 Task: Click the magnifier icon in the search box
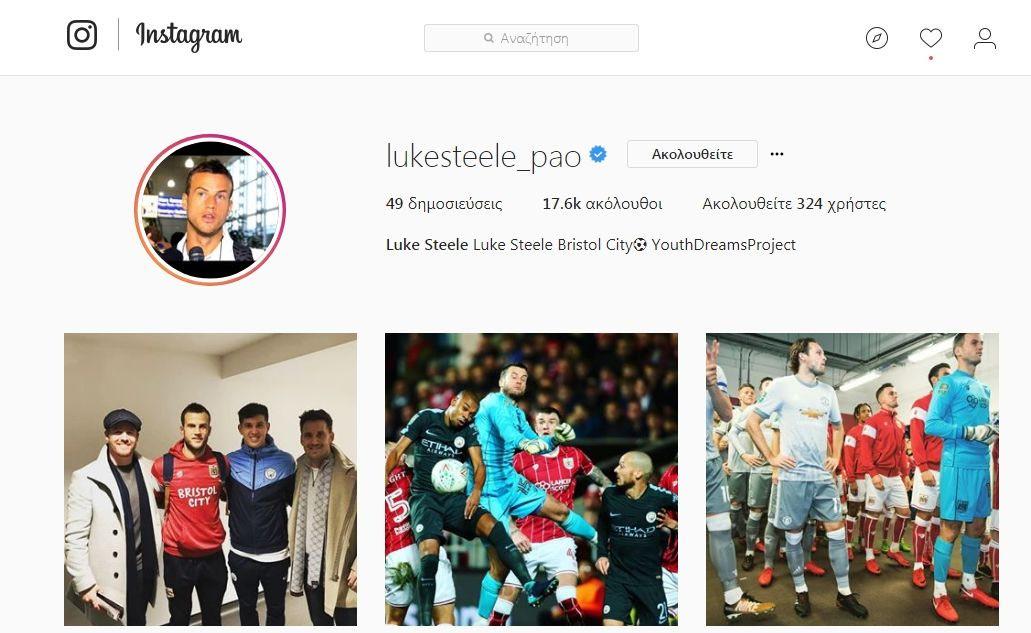coord(489,38)
